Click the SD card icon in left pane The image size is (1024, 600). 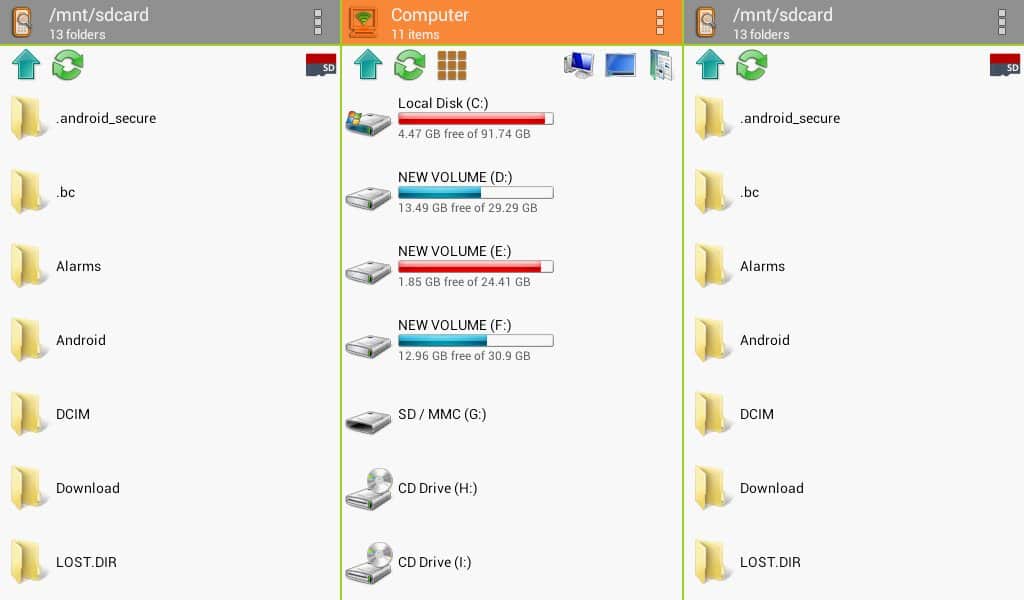[x=321, y=65]
